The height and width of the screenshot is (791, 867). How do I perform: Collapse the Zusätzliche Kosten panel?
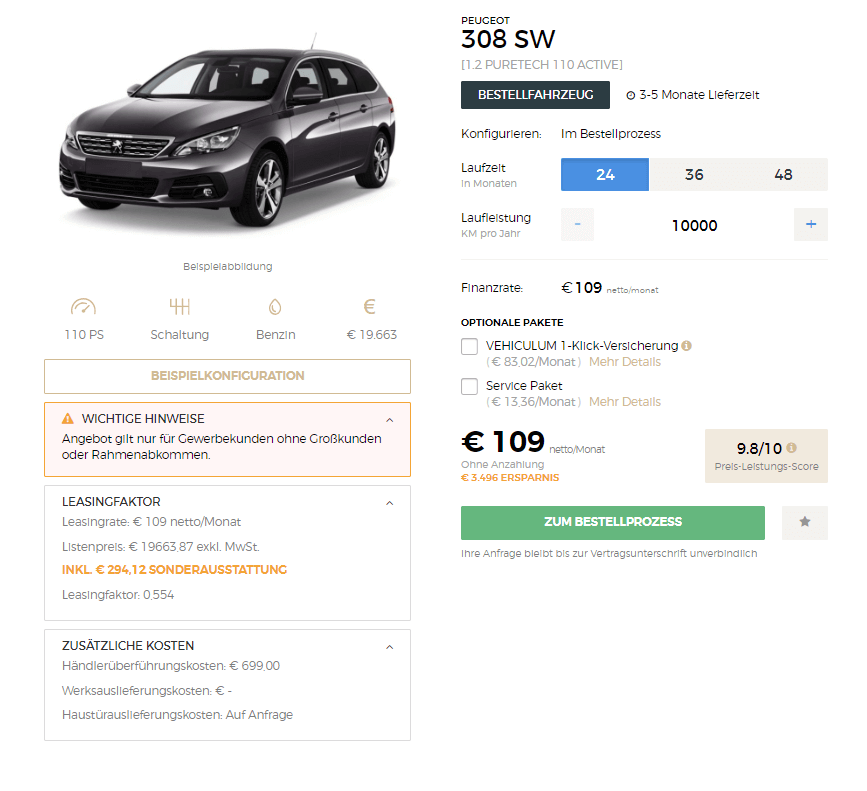pyautogui.click(x=390, y=647)
